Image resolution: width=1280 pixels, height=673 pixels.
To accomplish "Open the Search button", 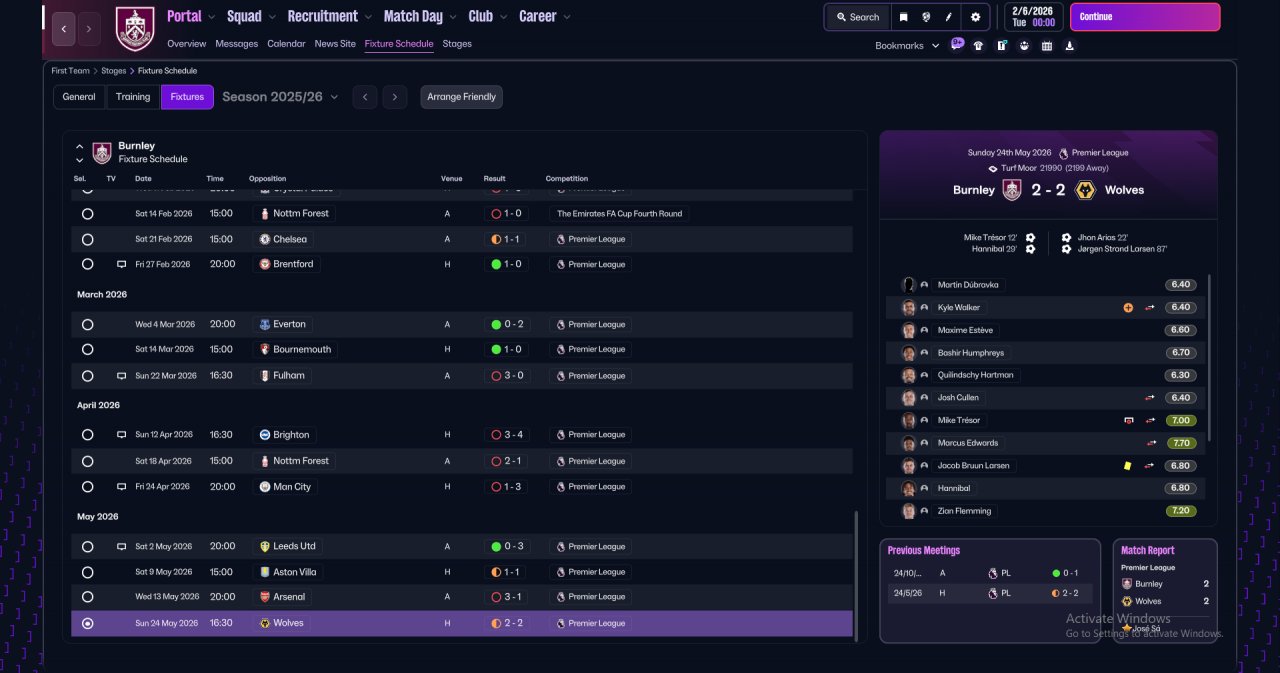I will tap(858, 17).
